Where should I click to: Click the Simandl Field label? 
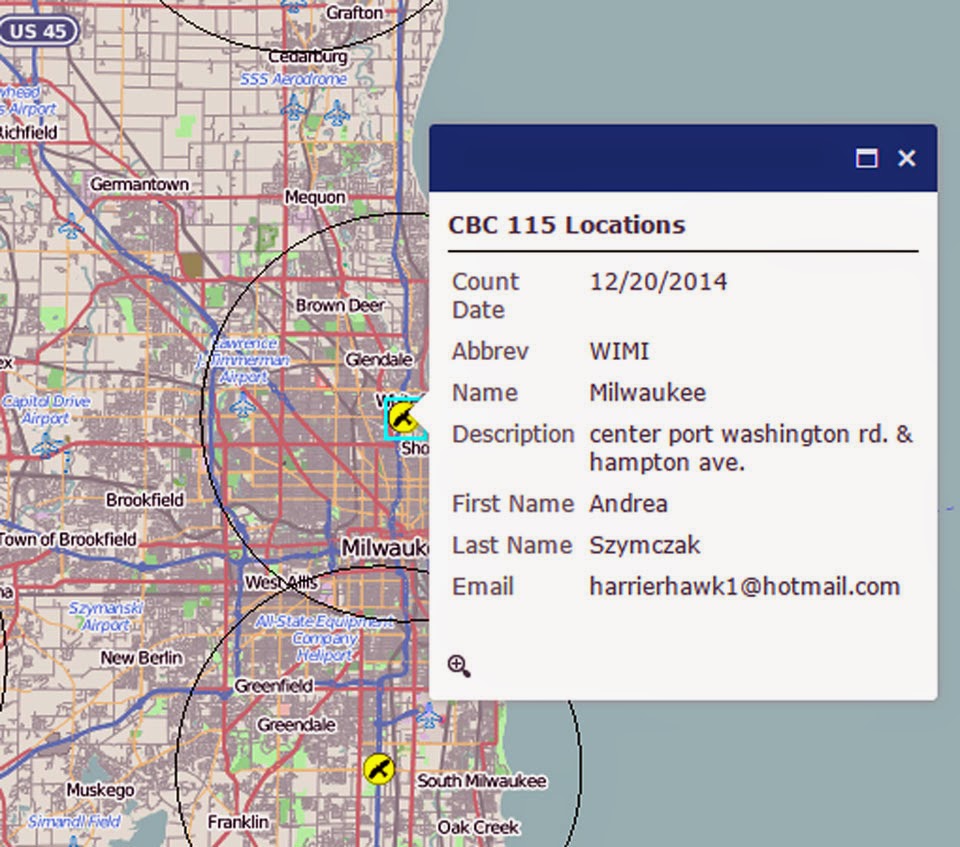[x=74, y=821]
